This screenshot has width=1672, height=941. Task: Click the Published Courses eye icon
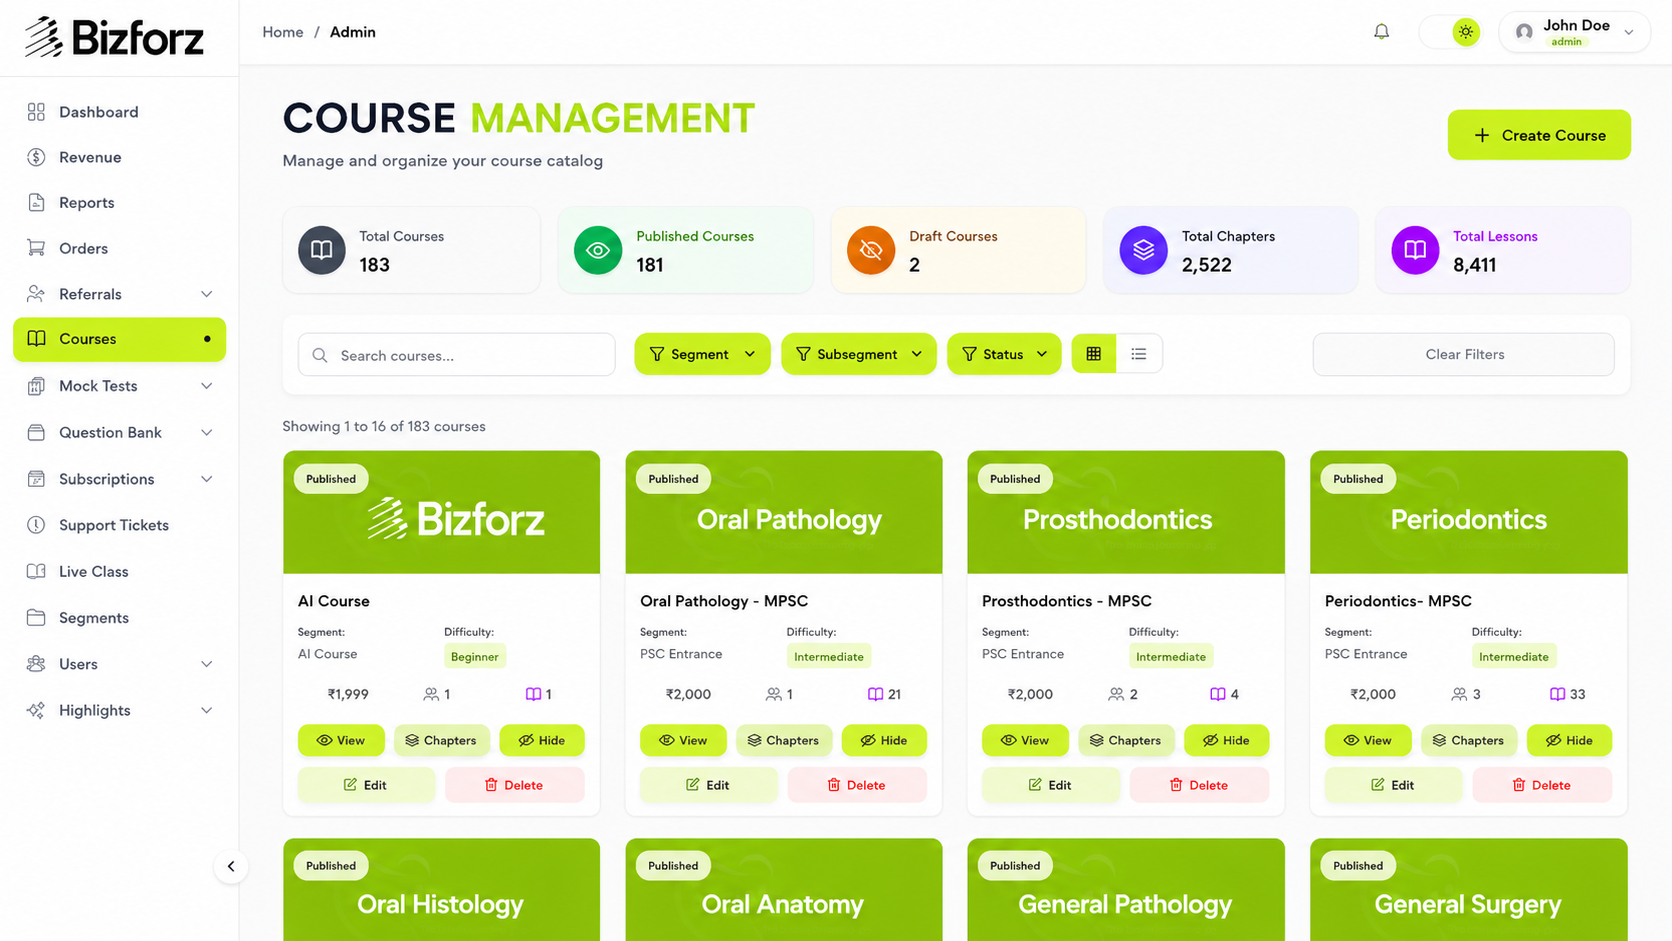[x=598, y=250]
